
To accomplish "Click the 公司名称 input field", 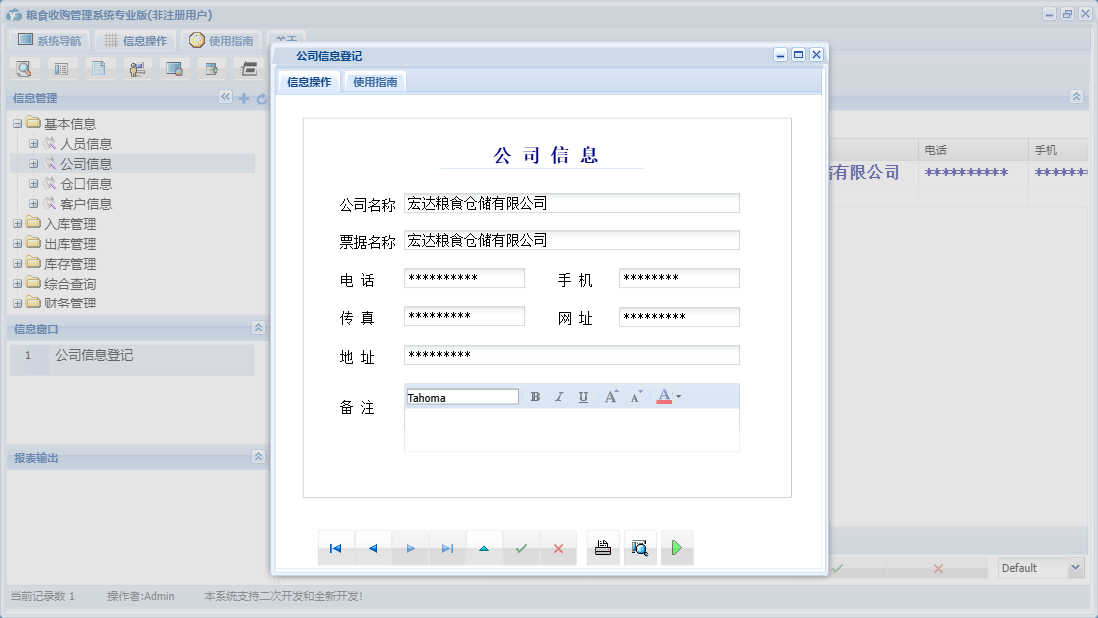I will tap(571, 203).
